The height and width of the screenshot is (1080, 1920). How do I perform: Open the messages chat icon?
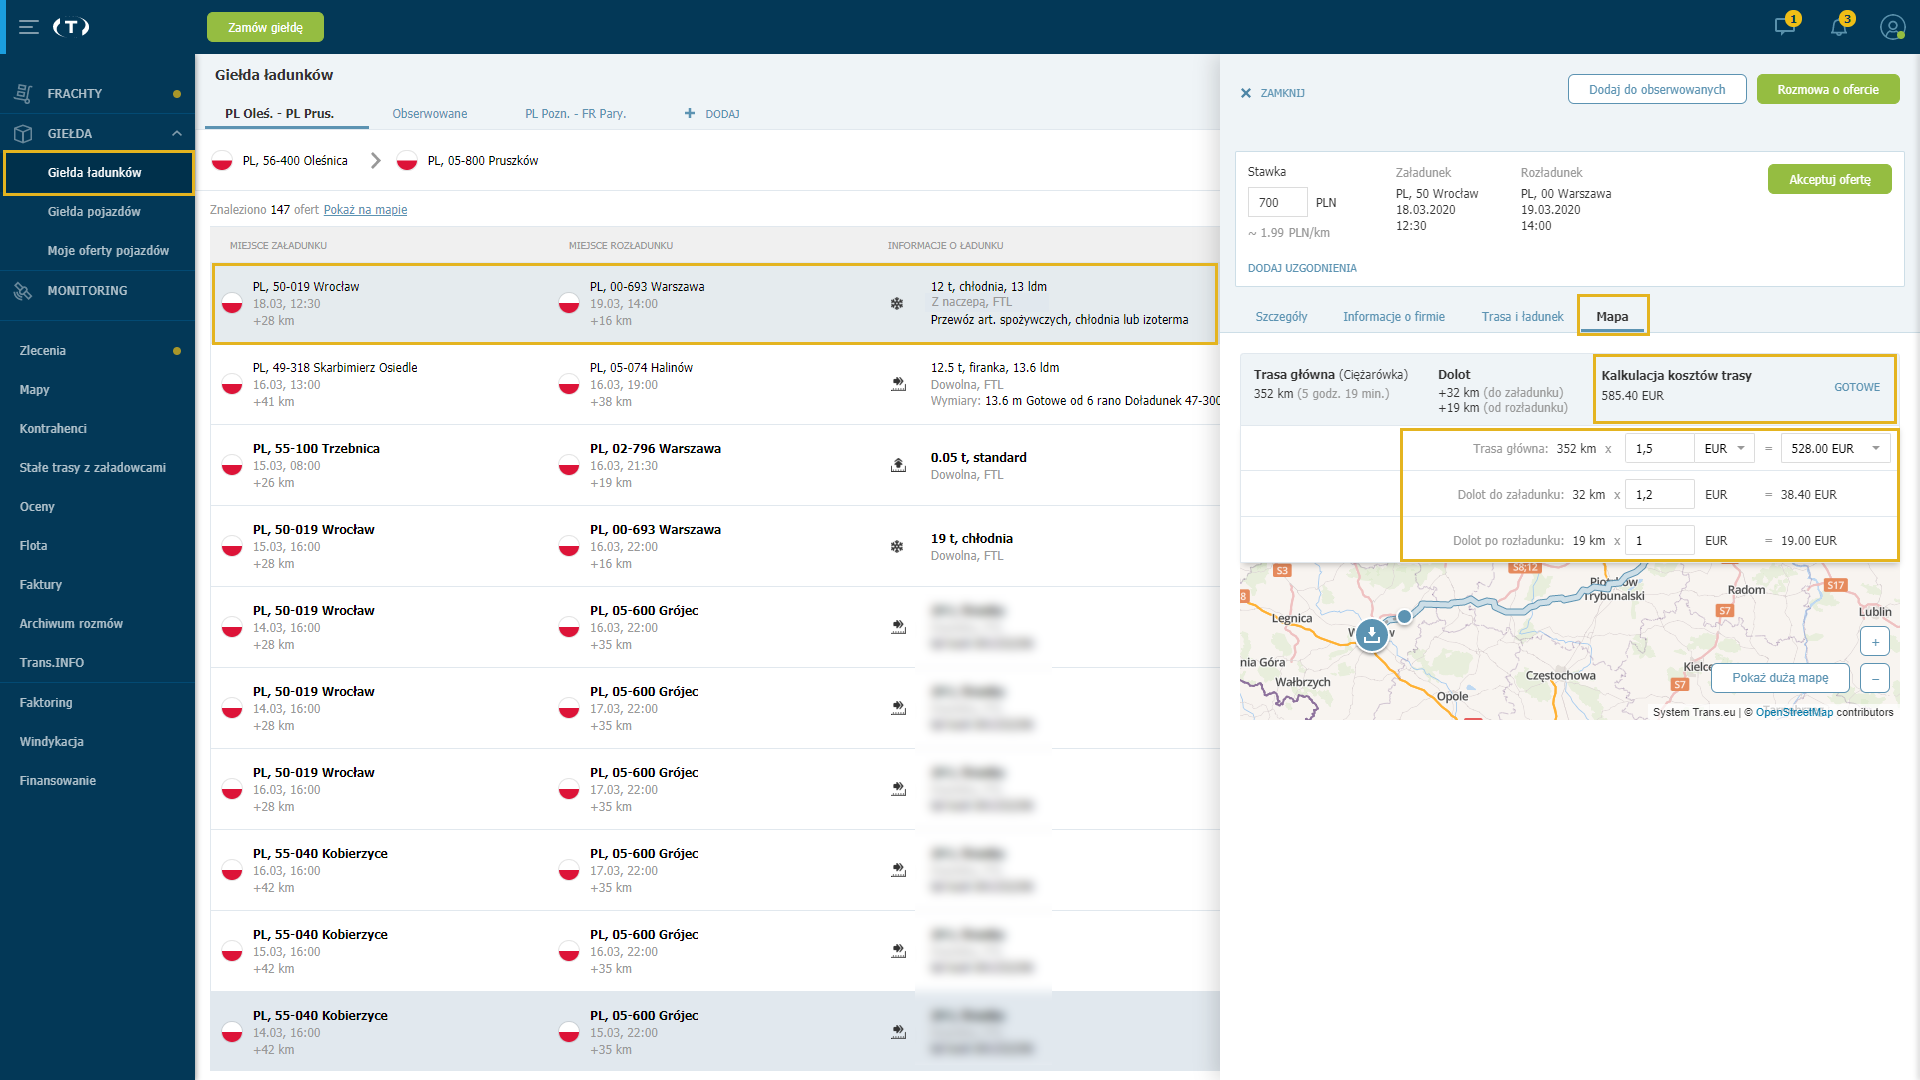(x=1785, y=26)
